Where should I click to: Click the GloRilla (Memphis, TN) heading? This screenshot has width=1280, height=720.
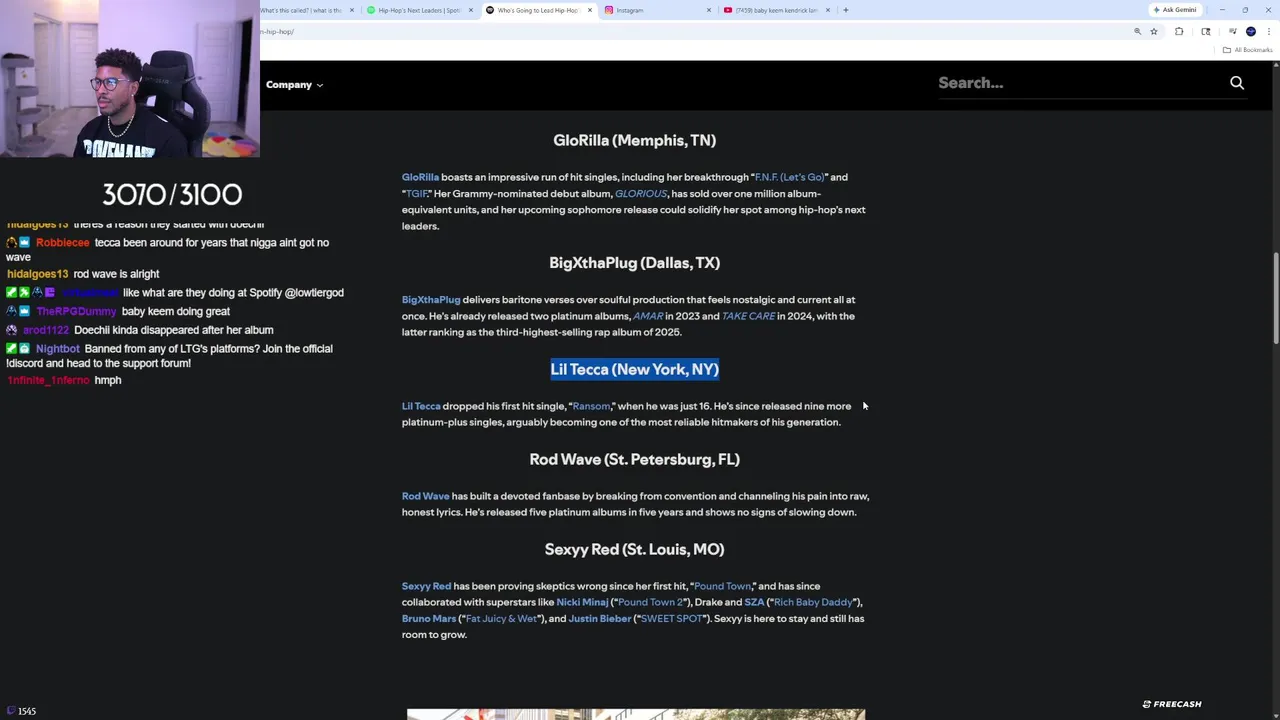(634, 140)
